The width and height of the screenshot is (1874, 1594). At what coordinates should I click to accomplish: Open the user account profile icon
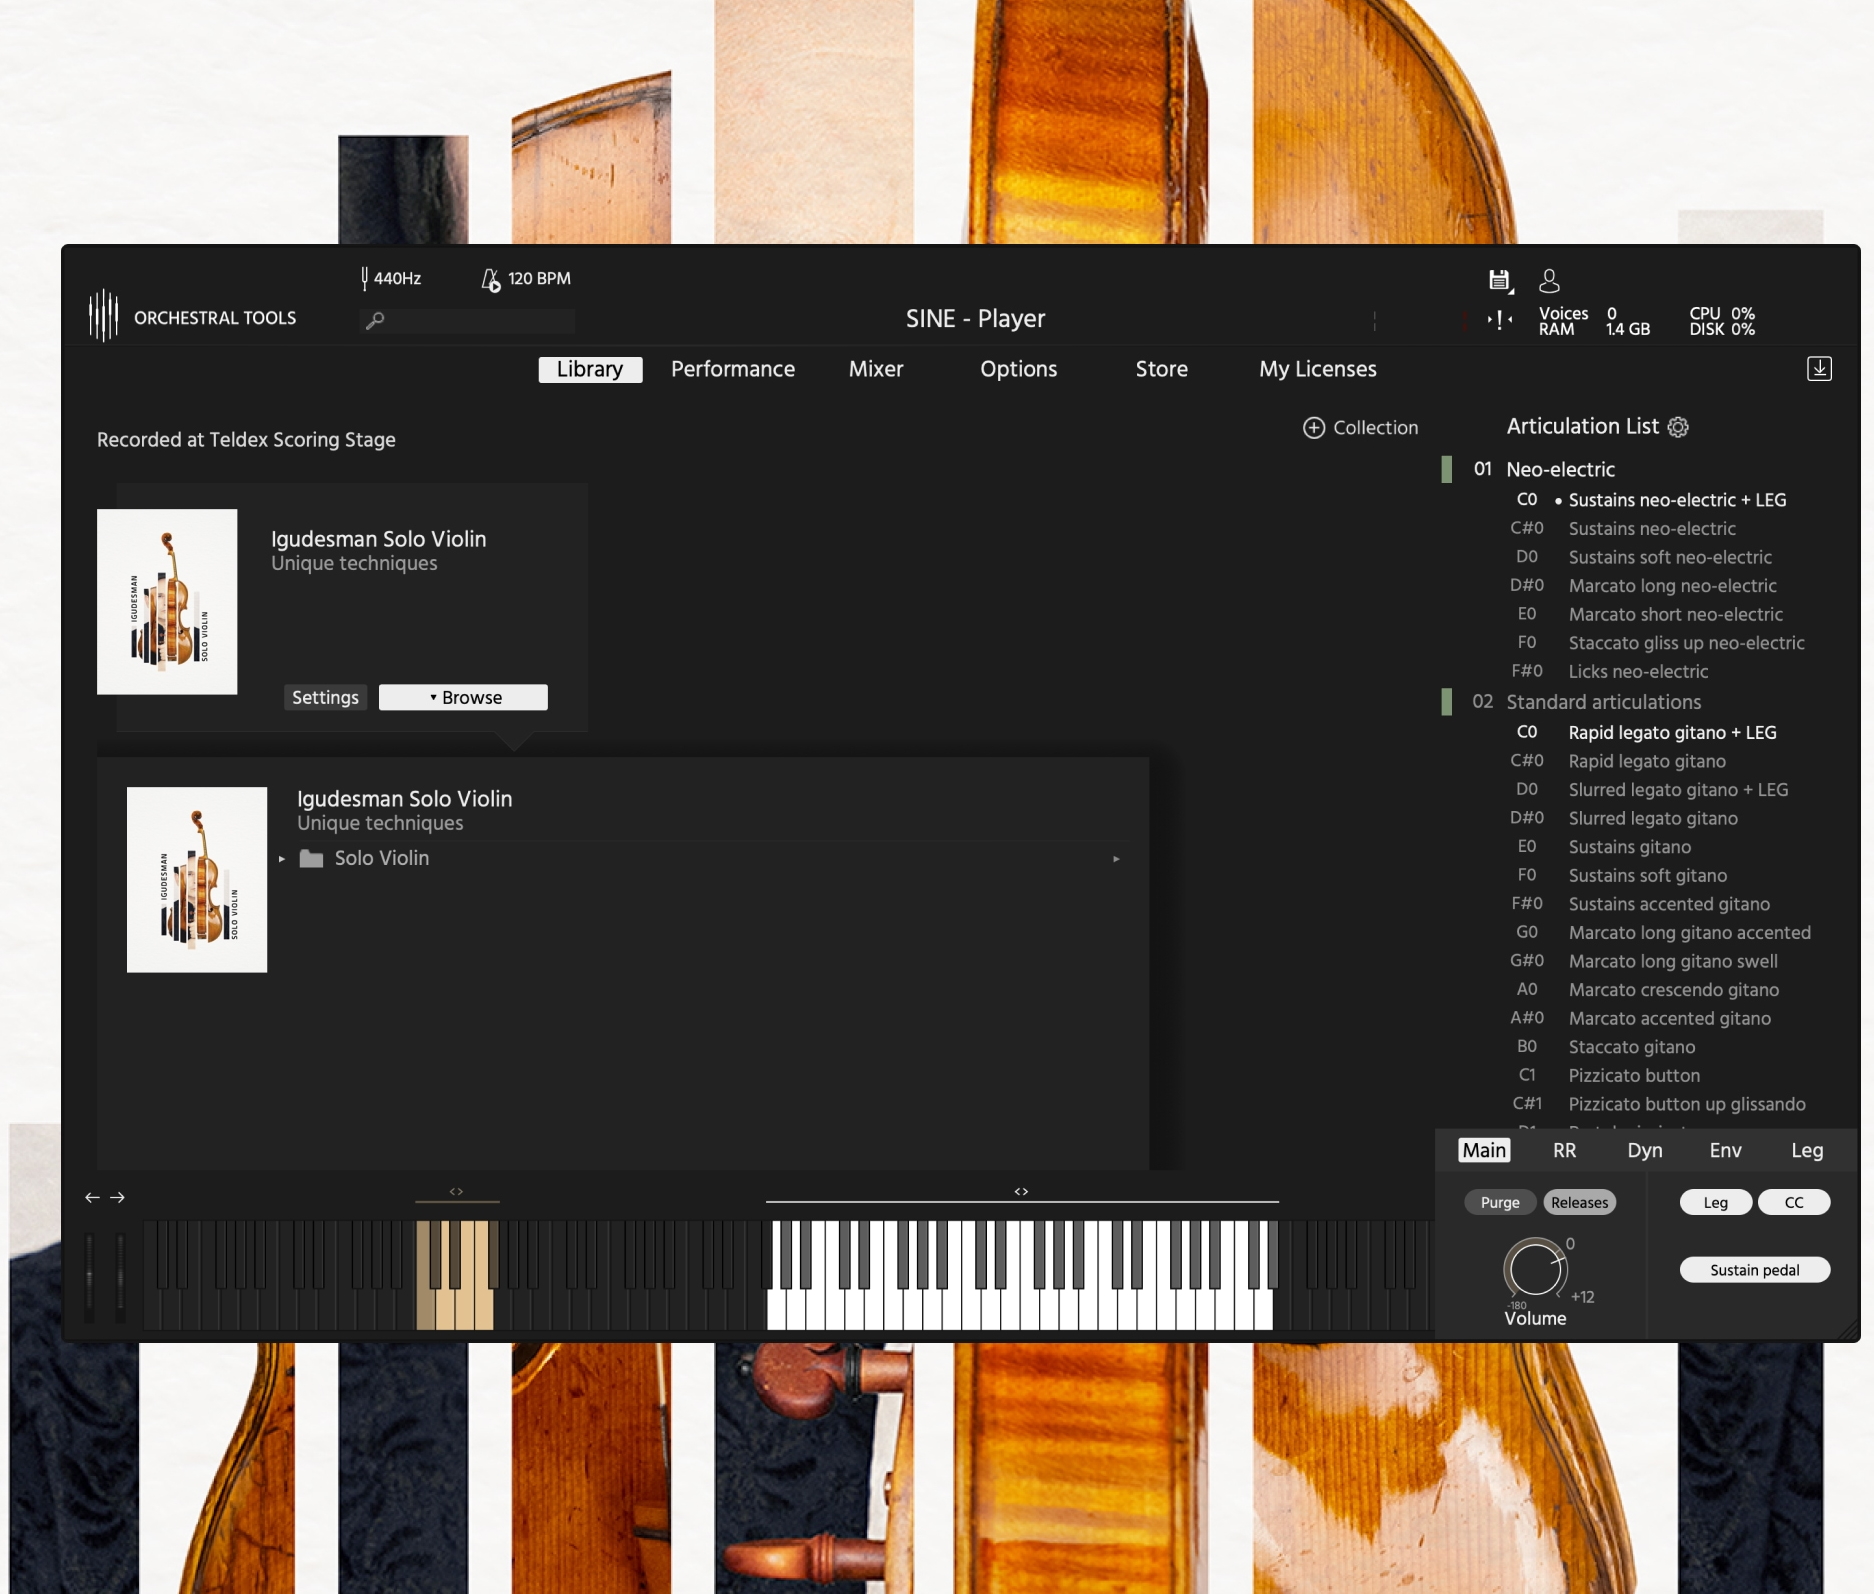pos(1549,281)
